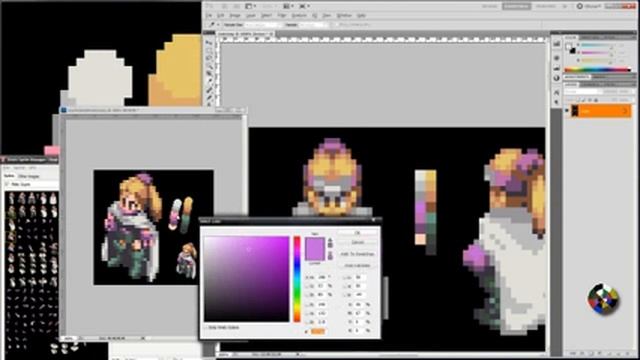
Task: Expand the View Extras dropdown arrow
Action: pos(254,6)
